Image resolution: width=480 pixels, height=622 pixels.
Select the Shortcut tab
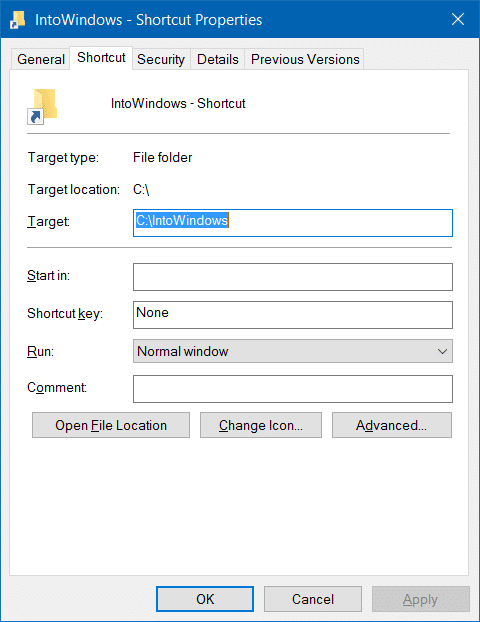[x=101, y=58]
